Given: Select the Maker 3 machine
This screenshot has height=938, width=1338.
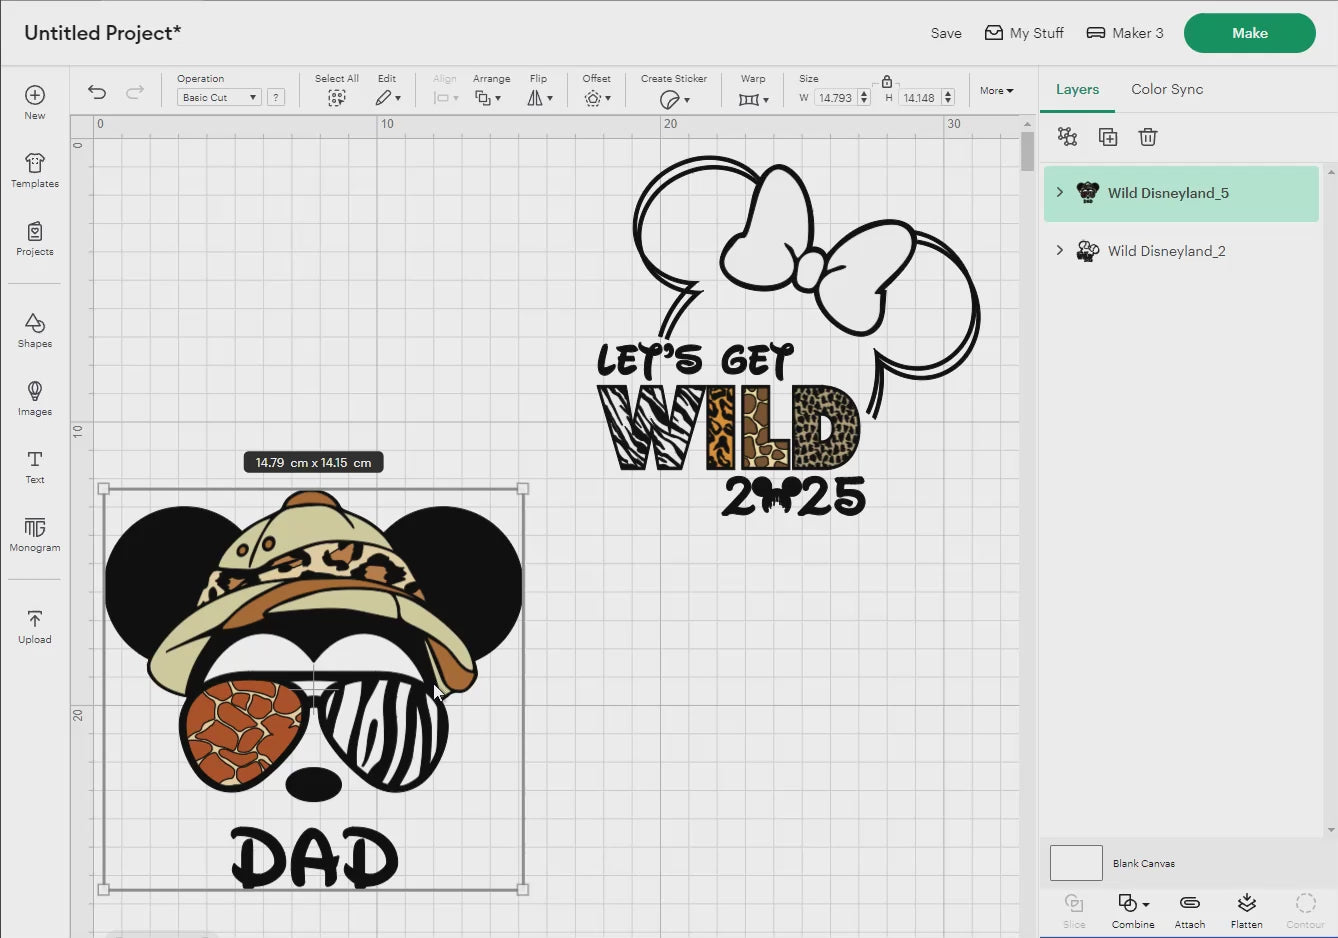Looking at the screenshot, I should pos(1125,33).
